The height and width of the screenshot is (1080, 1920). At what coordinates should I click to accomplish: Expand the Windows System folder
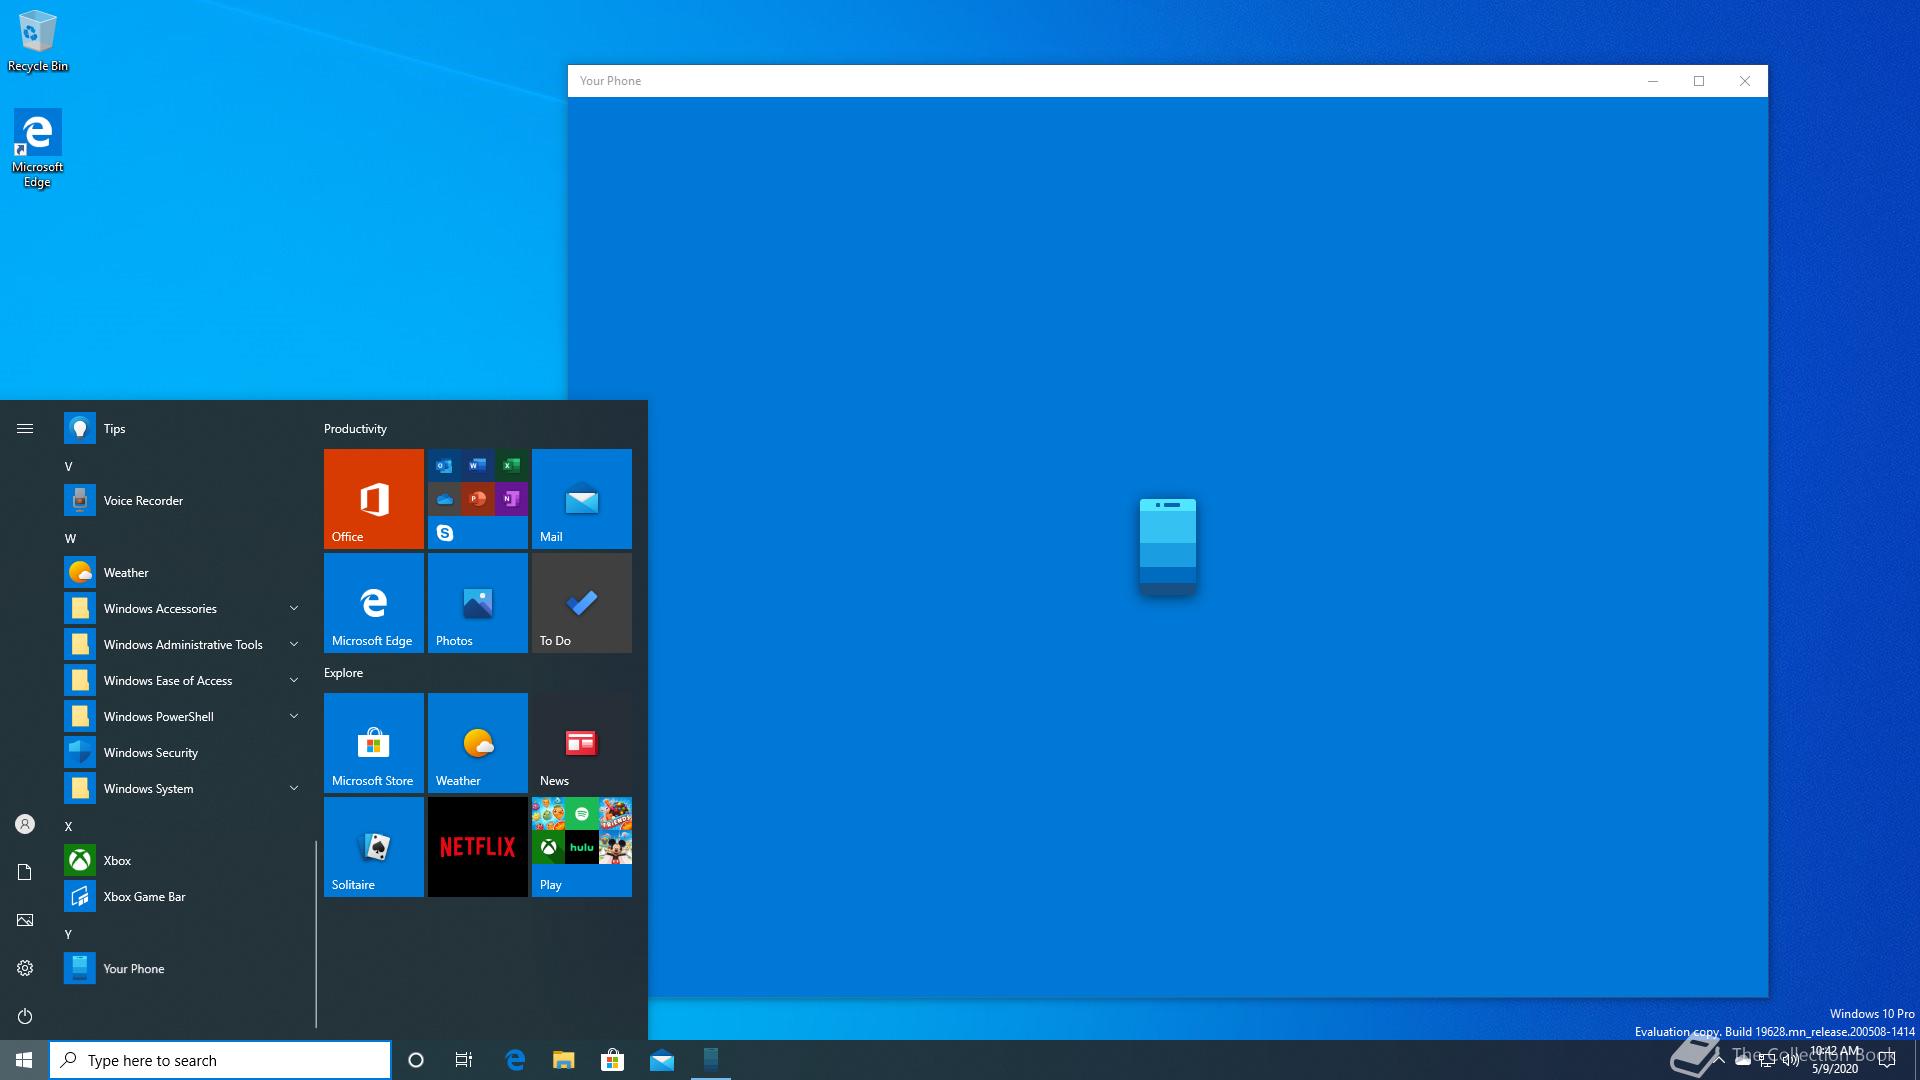[182, 788]
